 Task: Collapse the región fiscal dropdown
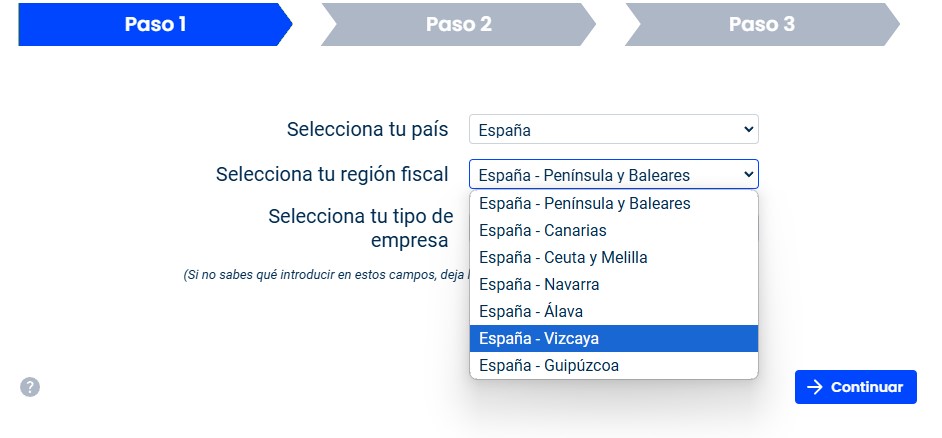(x=749, y=175)
